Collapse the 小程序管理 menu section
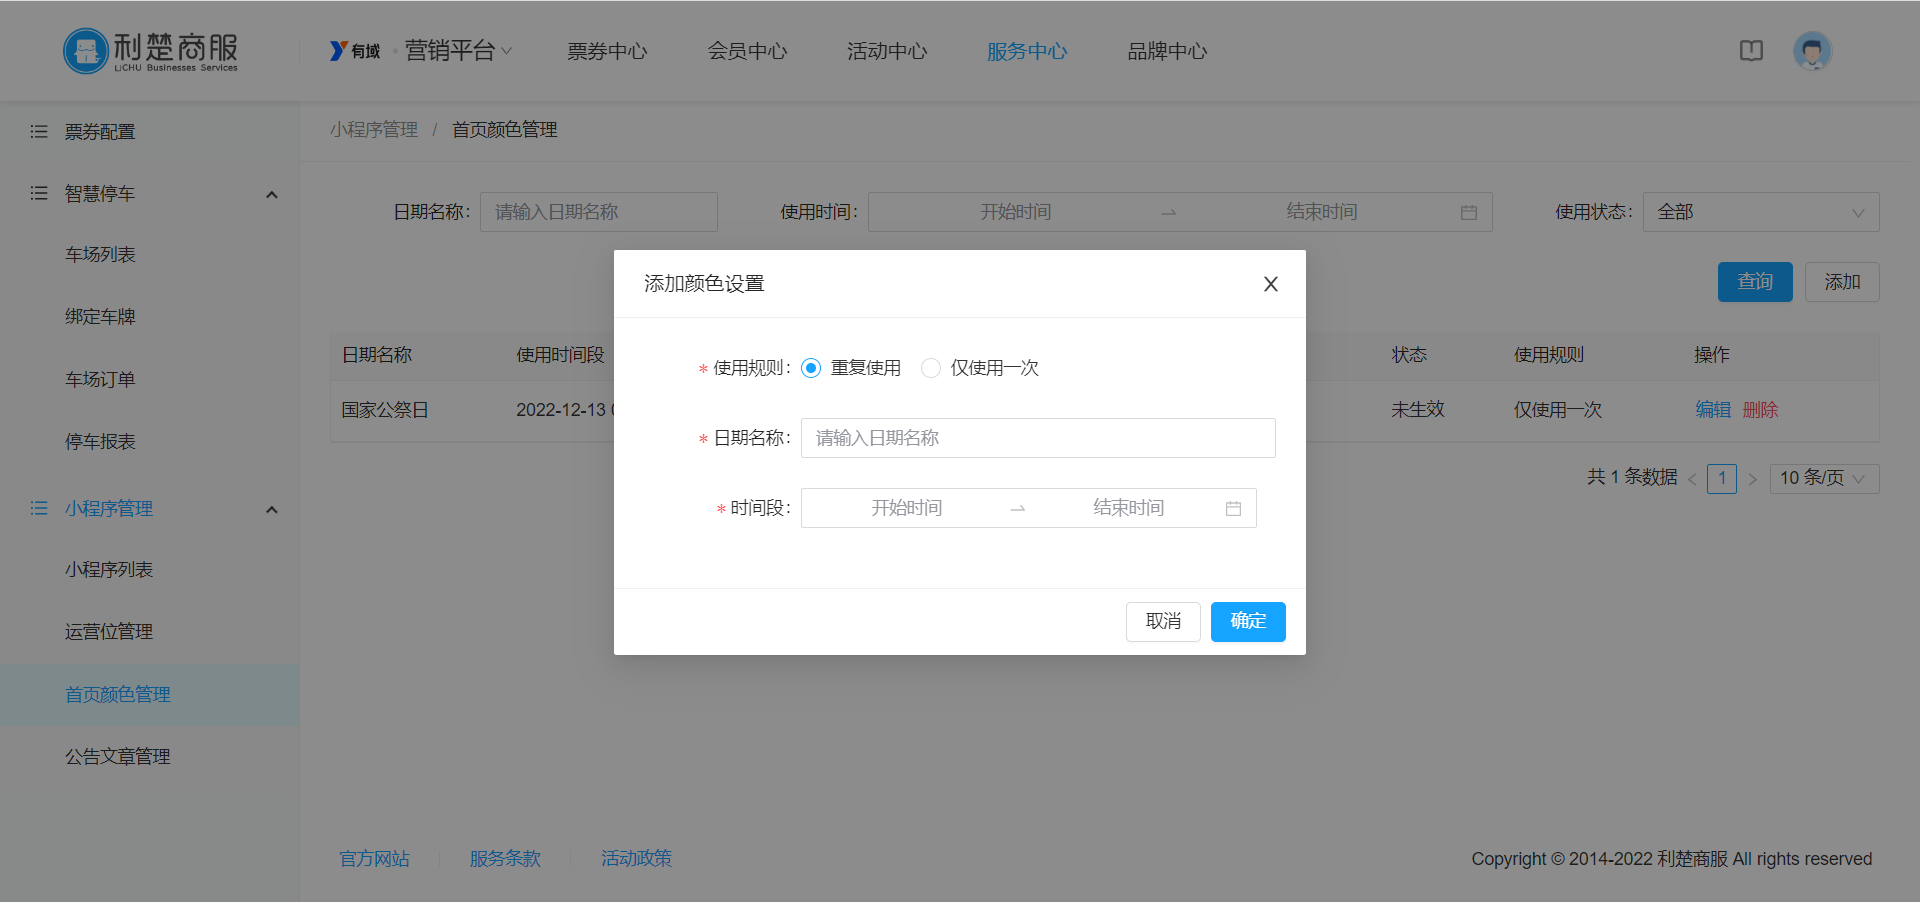 (271, 509)
